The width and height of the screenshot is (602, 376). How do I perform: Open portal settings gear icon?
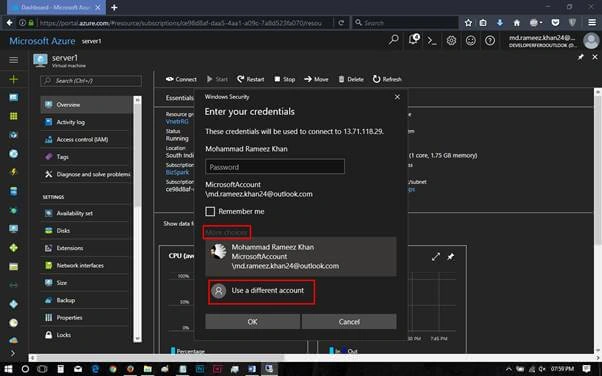click(452, 40)
